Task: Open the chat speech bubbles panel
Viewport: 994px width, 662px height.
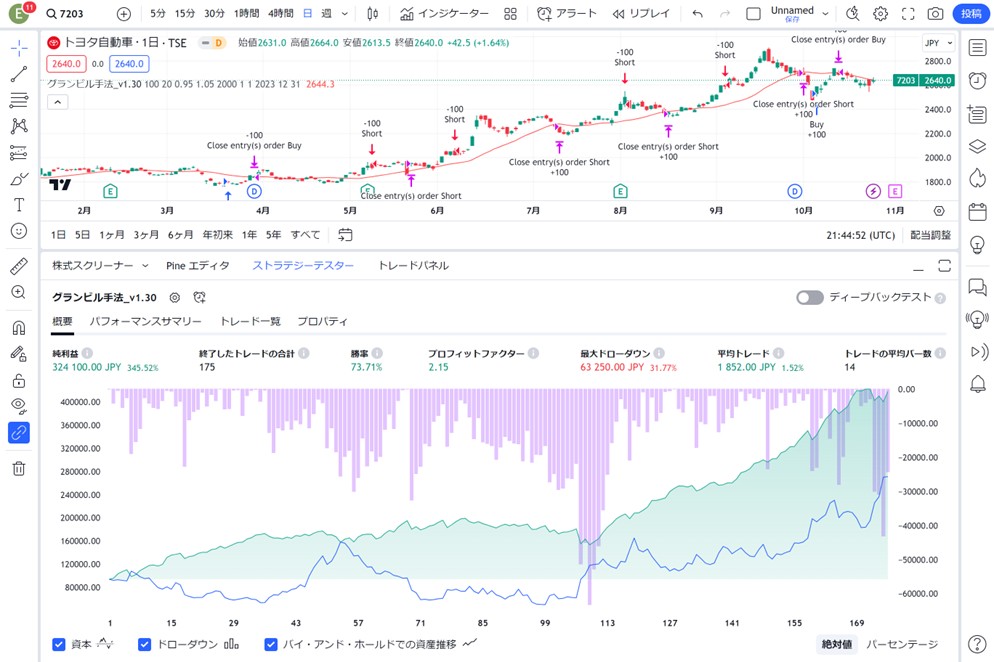Action: click(x=978, y=287)
